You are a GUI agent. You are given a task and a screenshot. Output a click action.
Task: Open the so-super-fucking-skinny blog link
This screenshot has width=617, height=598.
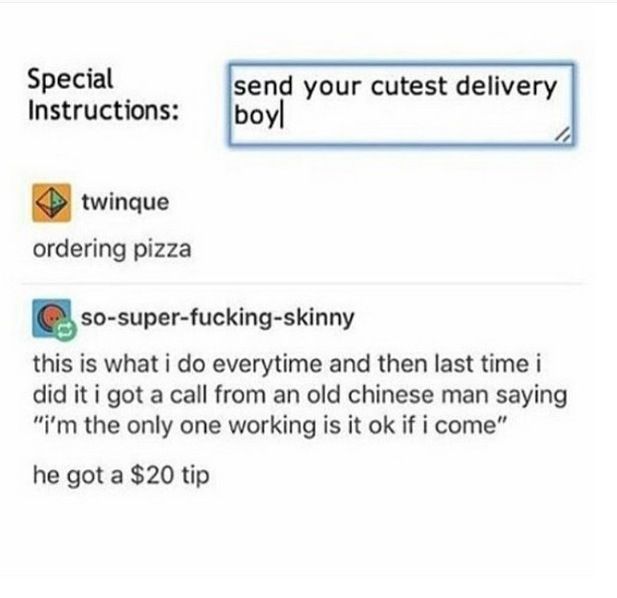[x=218, y=317]
